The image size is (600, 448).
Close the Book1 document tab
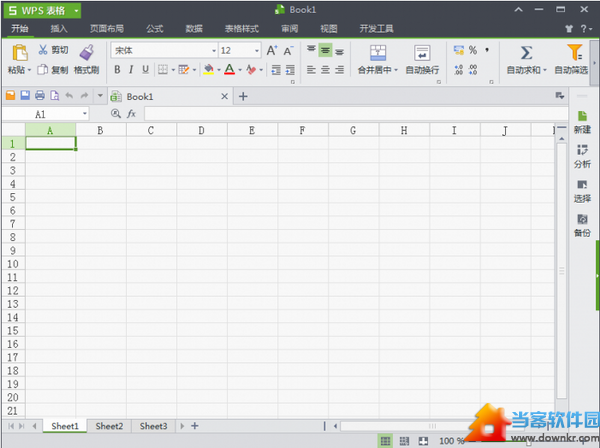coord(225,96)
